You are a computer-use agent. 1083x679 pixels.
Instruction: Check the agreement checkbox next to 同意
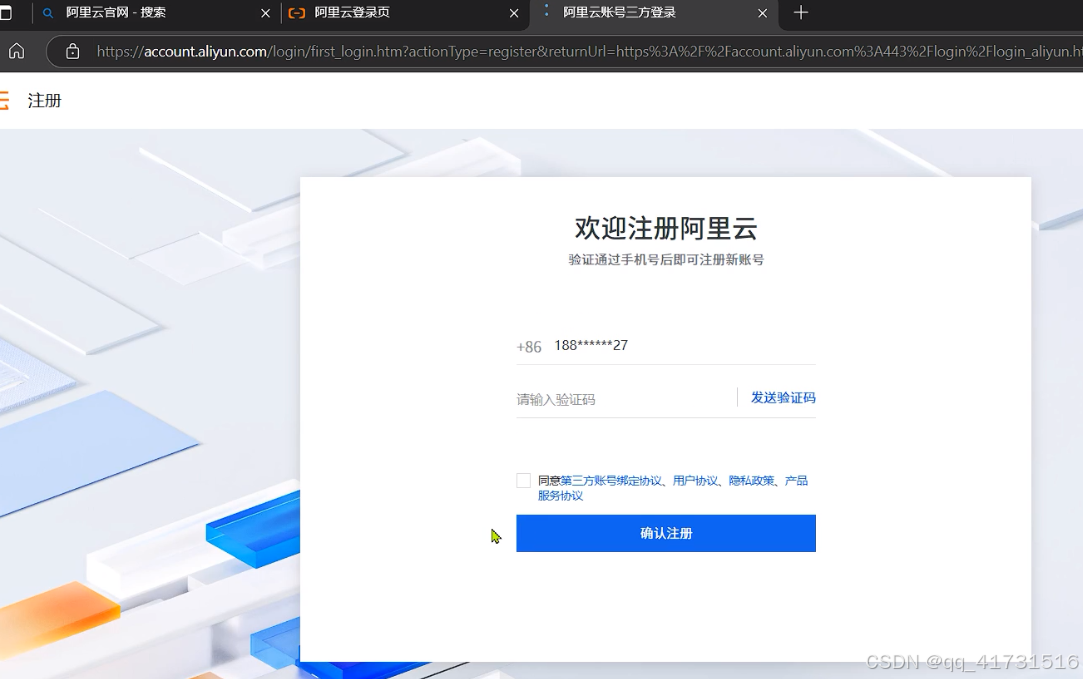coord(524,480)
